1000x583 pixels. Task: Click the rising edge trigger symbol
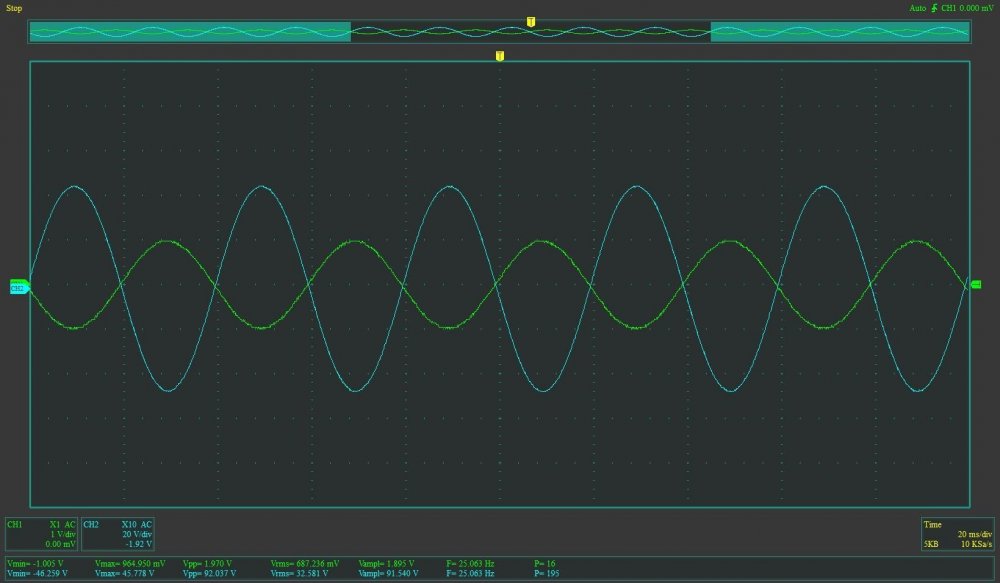pos(934,8)
